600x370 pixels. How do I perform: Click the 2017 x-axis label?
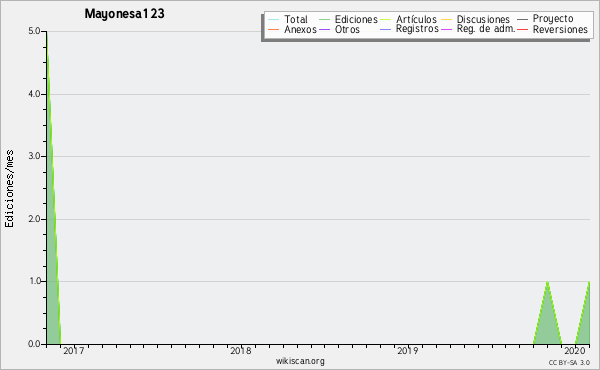click(x=73, y=350)
